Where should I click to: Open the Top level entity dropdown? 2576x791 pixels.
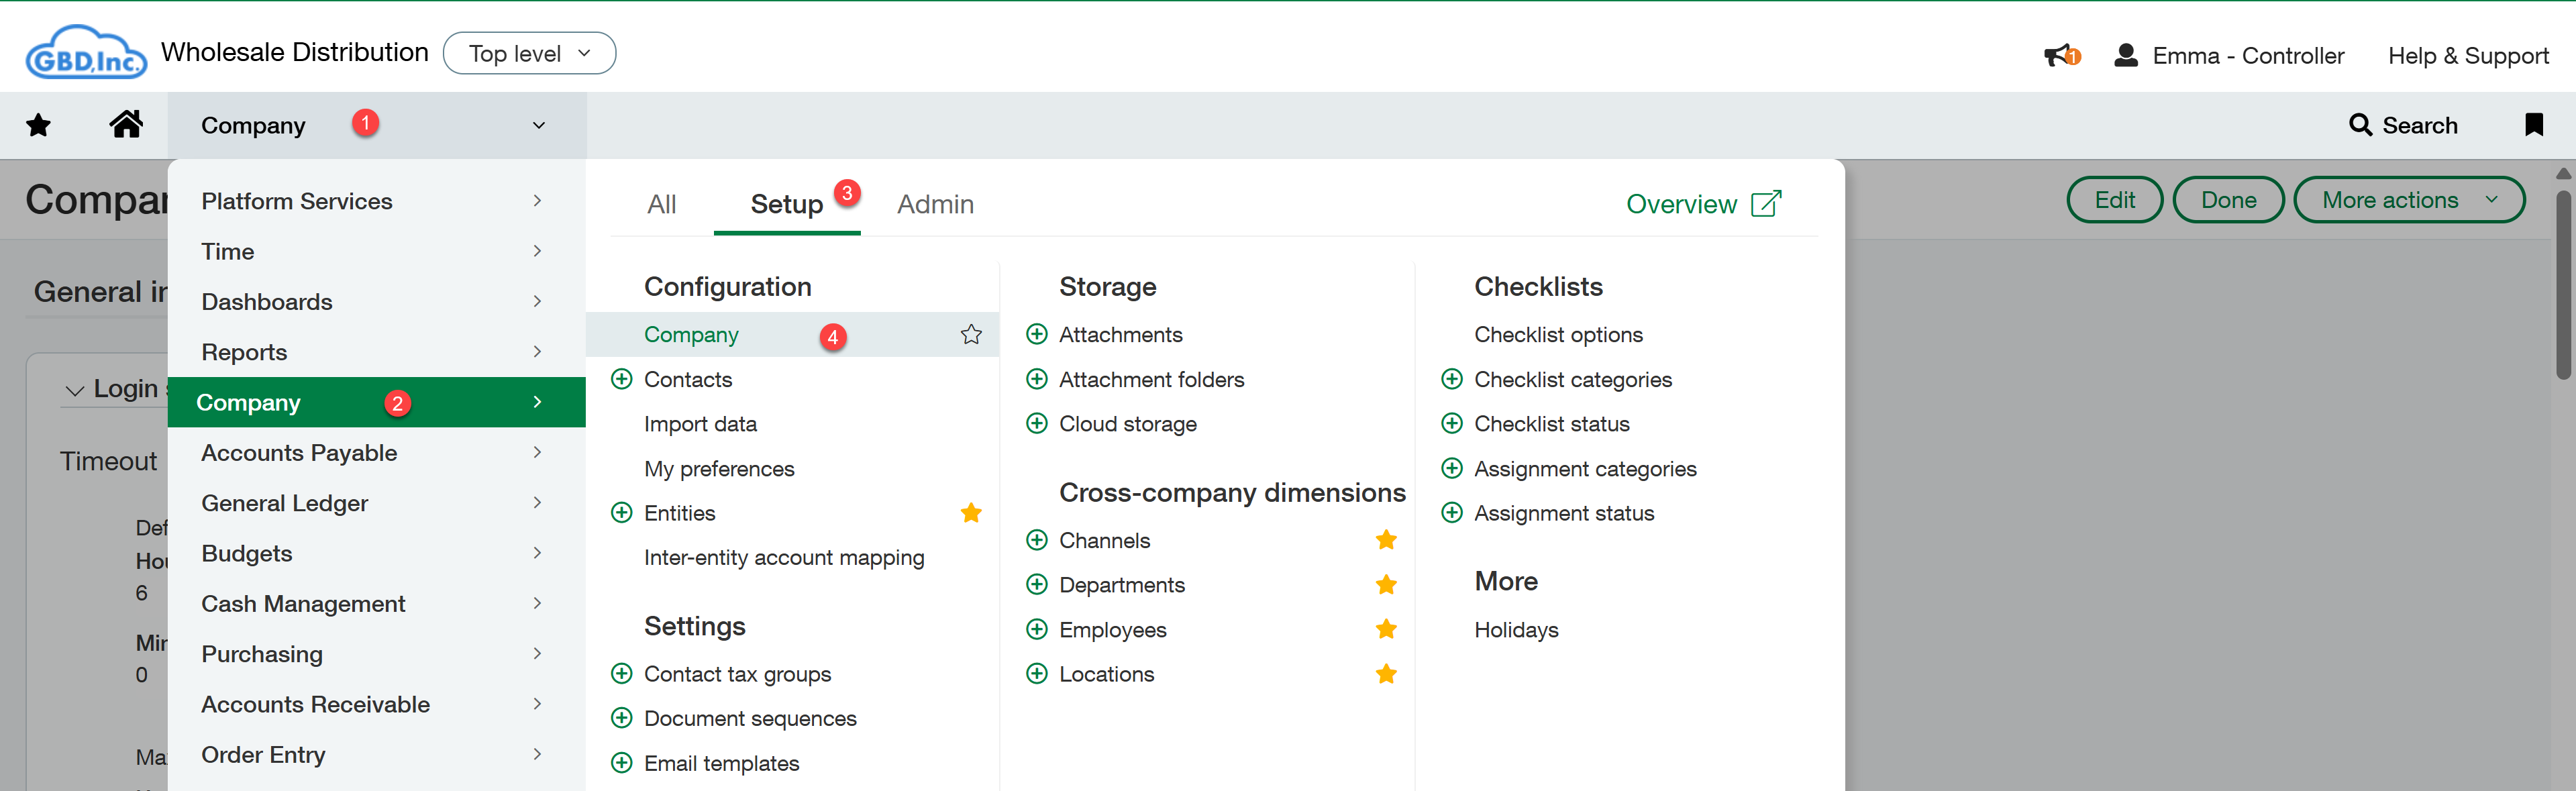point(529,54)
